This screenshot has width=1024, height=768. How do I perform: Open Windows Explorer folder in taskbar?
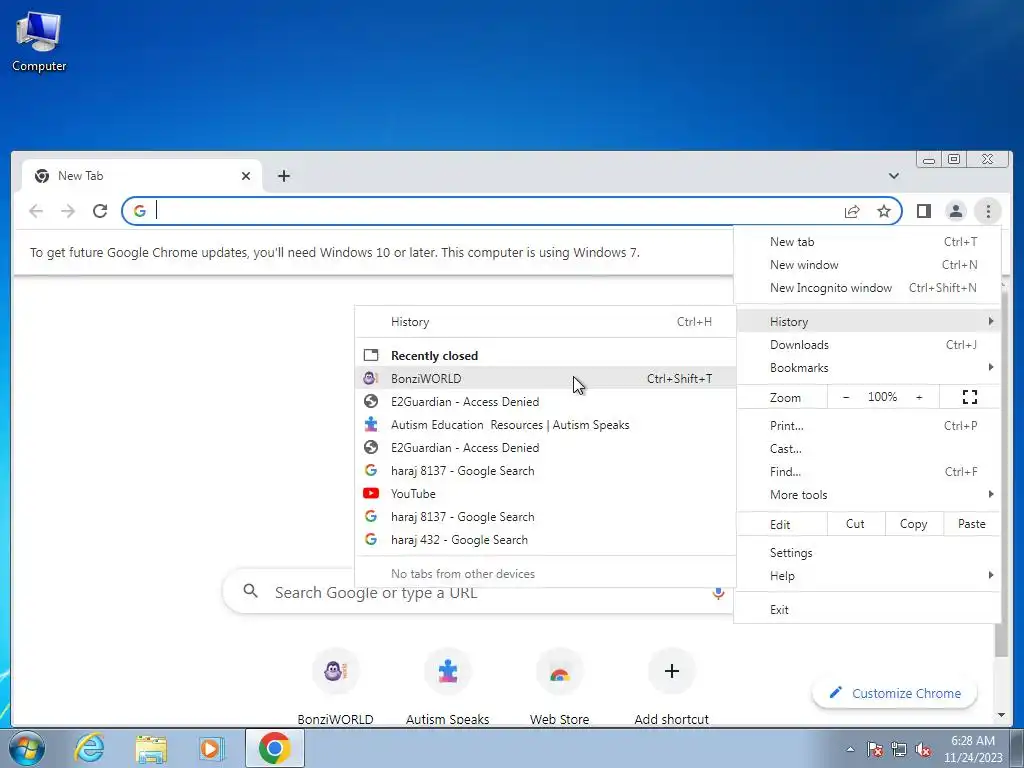click(151, 748)
